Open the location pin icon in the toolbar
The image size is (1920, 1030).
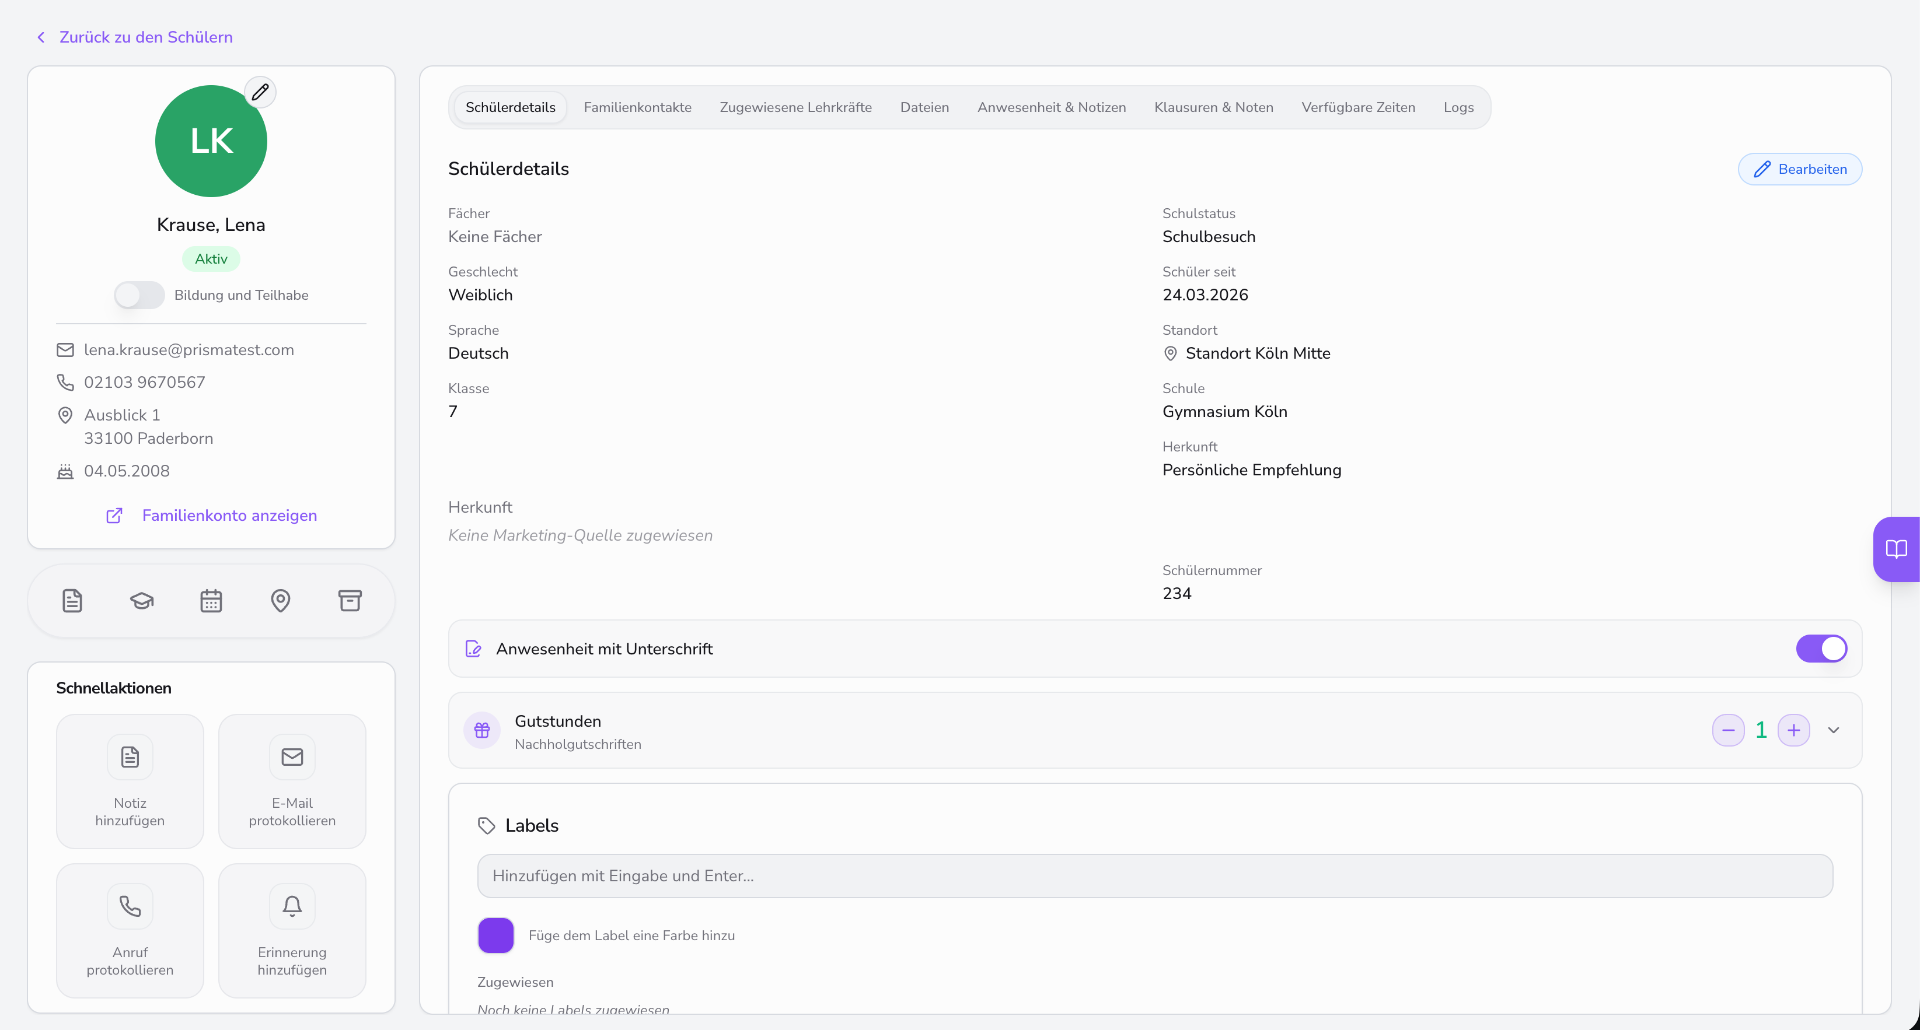click(x=281, y=601)
